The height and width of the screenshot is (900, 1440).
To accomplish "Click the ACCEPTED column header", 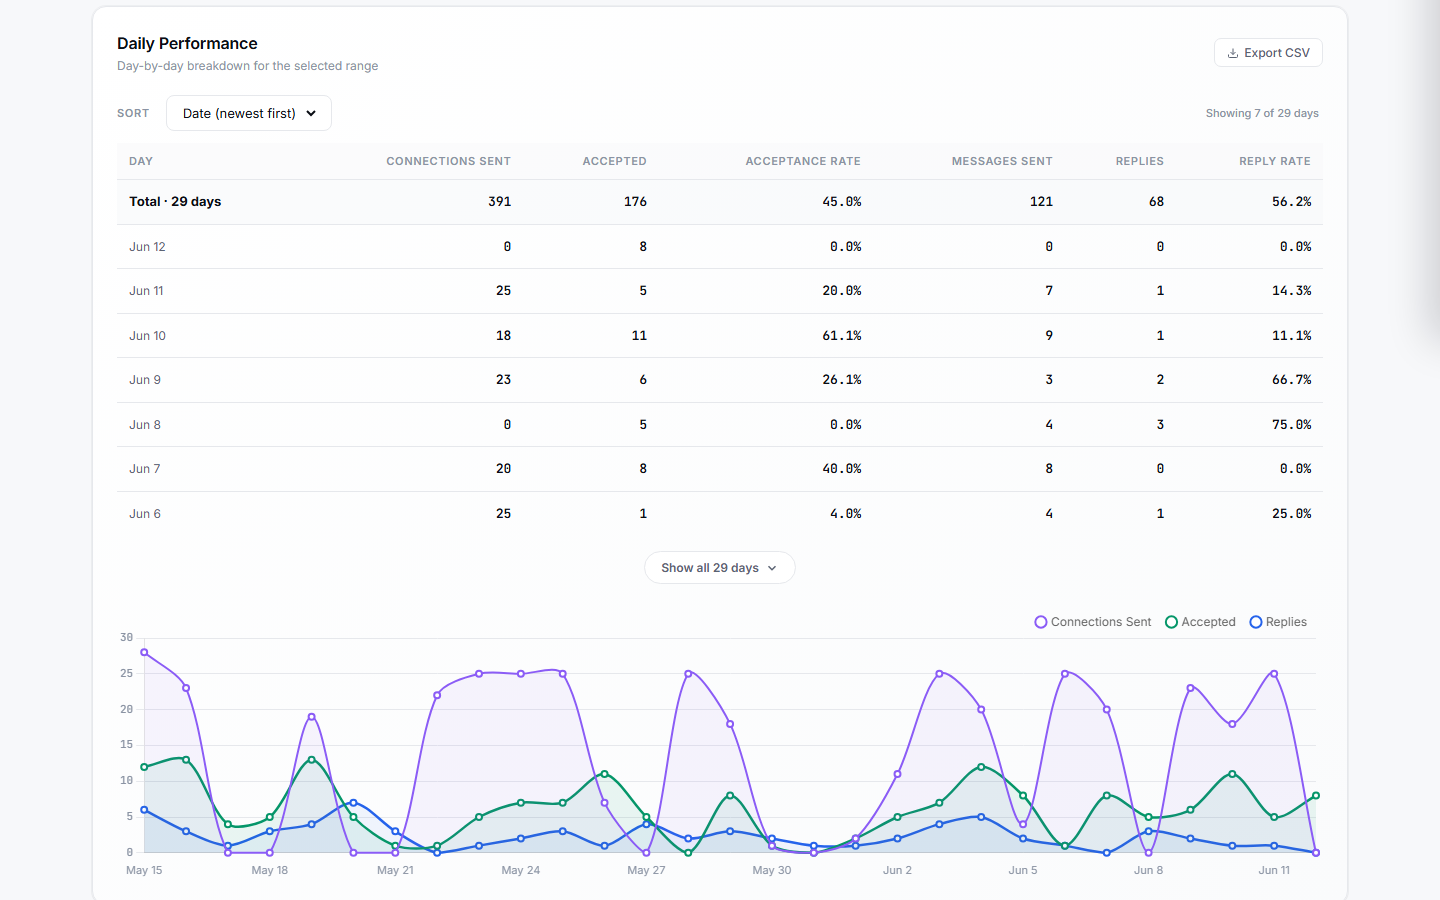I will (615, 161).
